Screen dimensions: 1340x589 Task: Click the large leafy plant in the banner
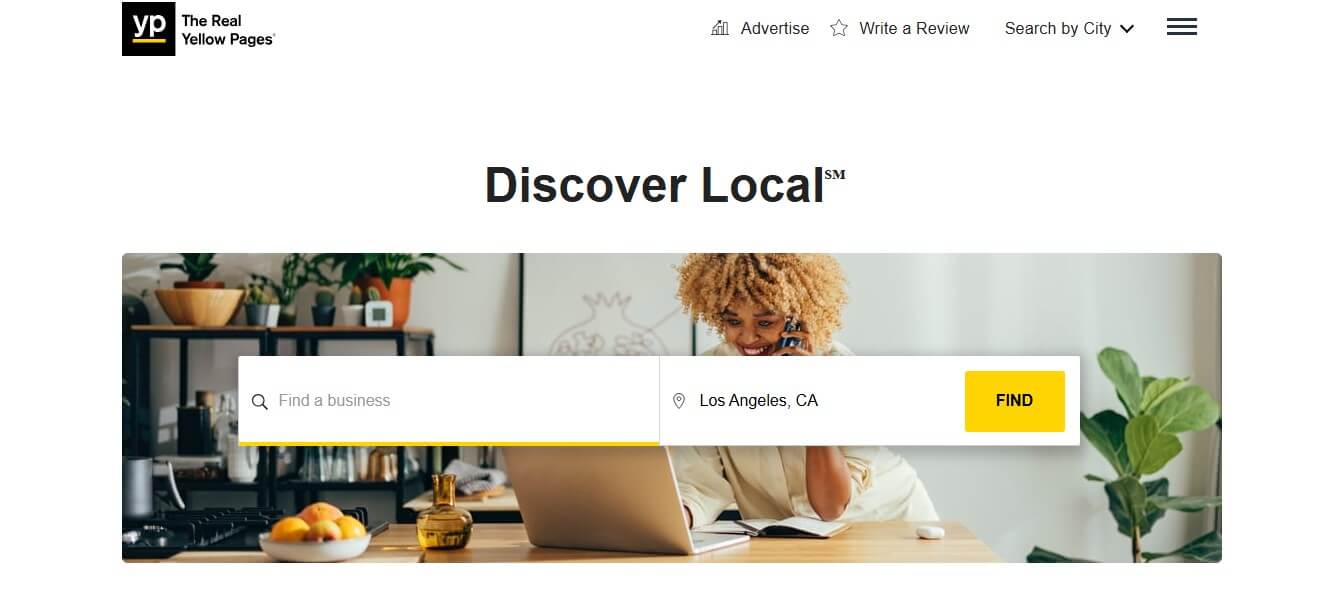point(1150,450)
